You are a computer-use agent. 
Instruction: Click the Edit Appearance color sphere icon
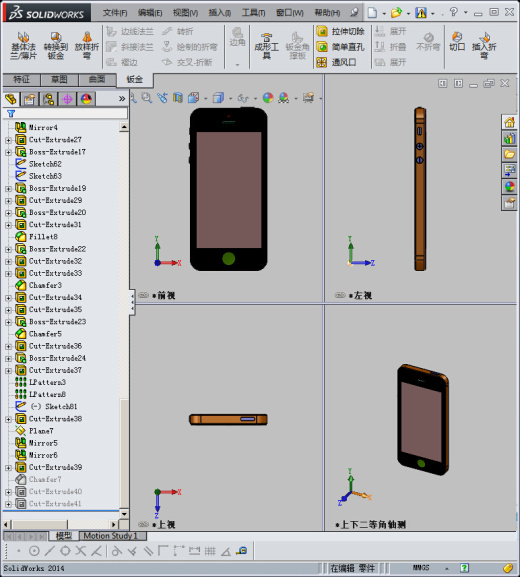[x=268, y=98]
